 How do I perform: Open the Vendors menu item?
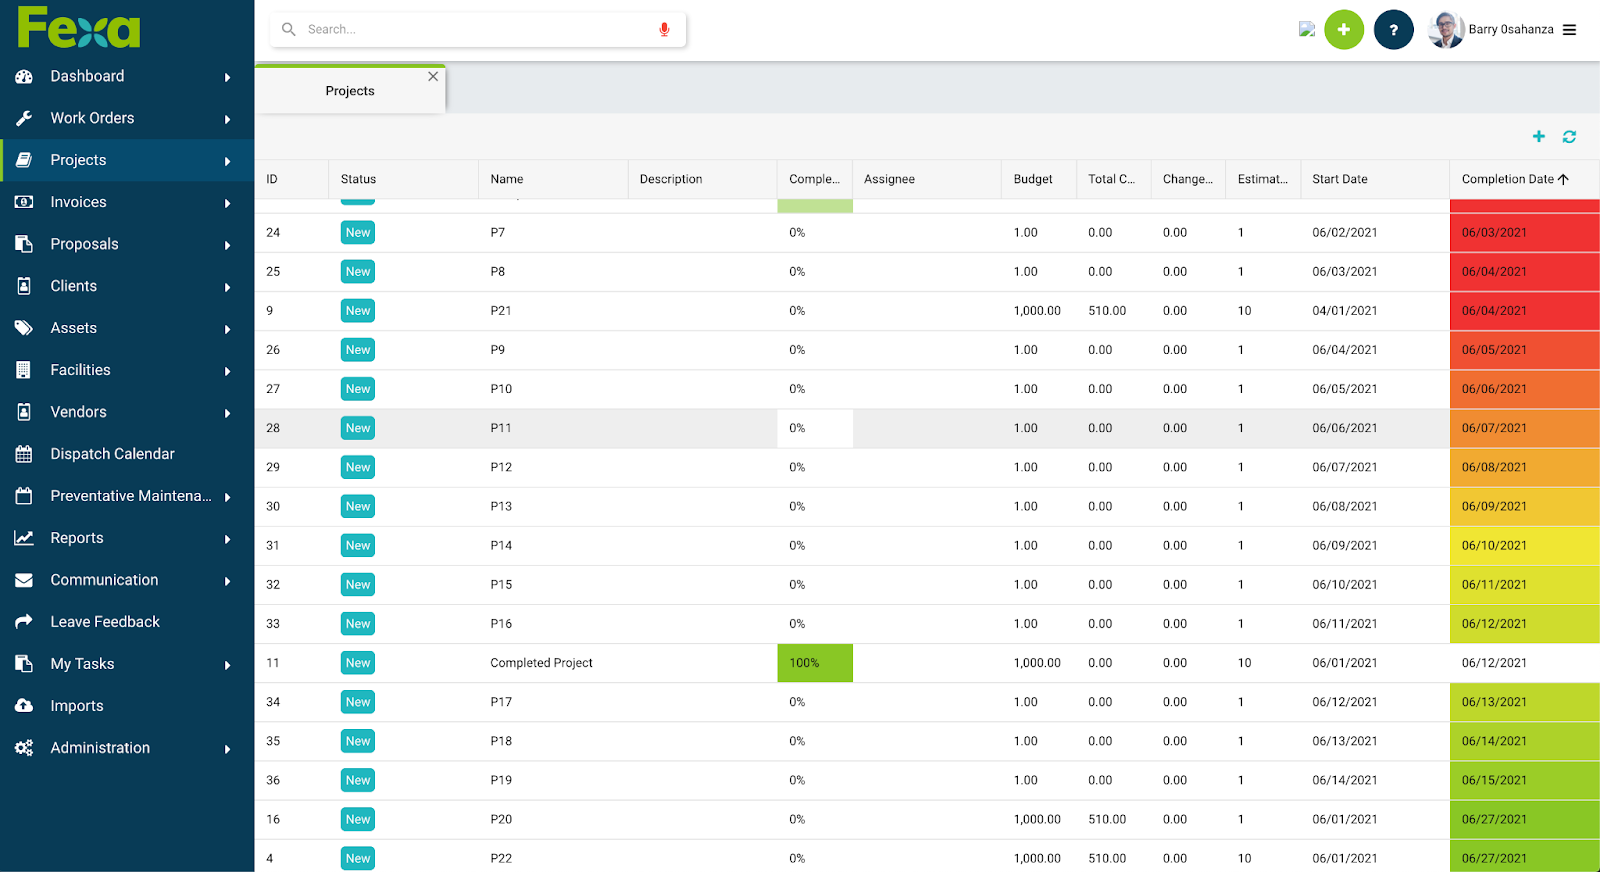point(127,412)
